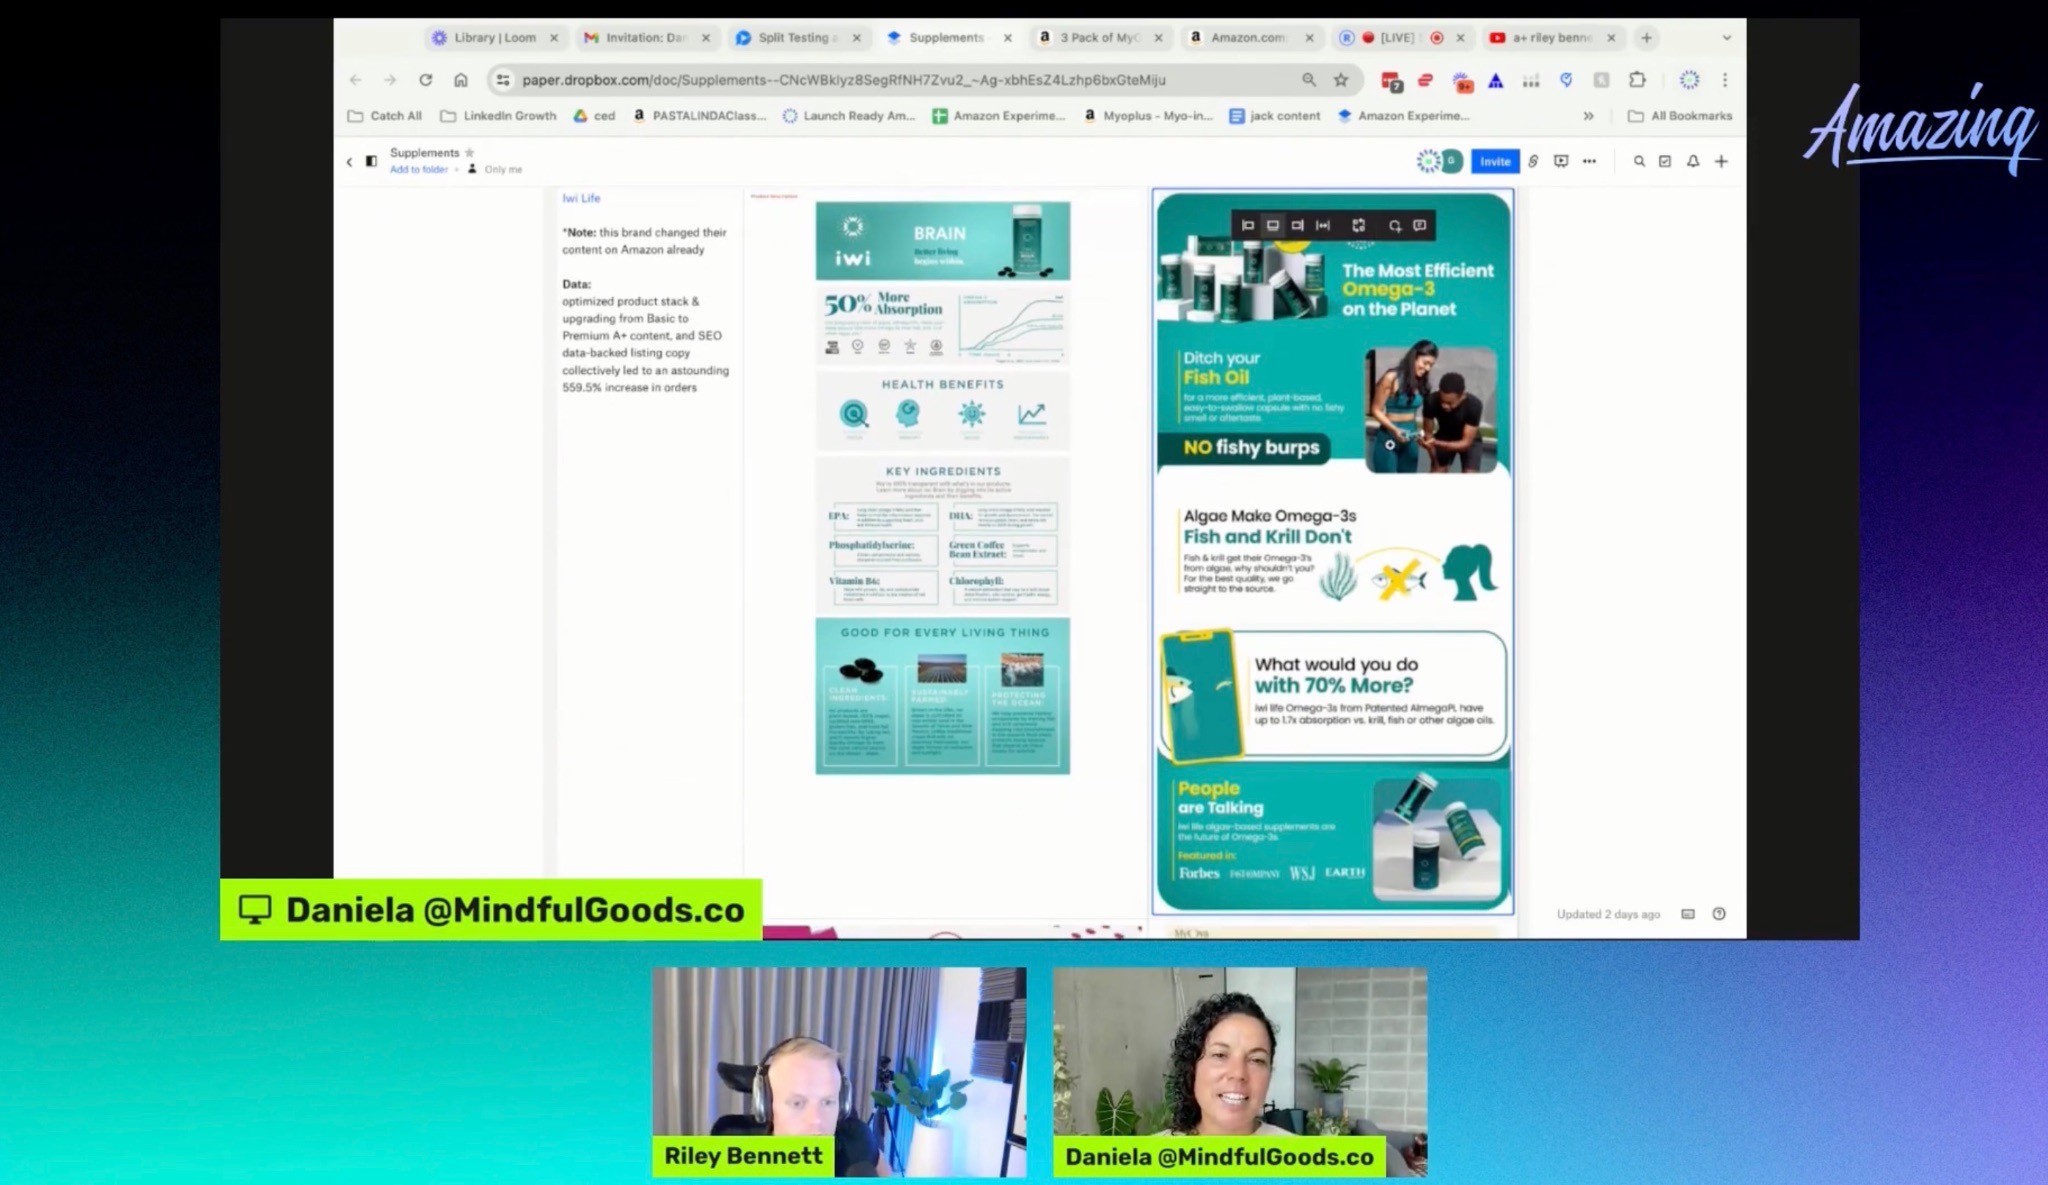
Task: Bookmark this page with the star icon
Action: (1341, 80)
